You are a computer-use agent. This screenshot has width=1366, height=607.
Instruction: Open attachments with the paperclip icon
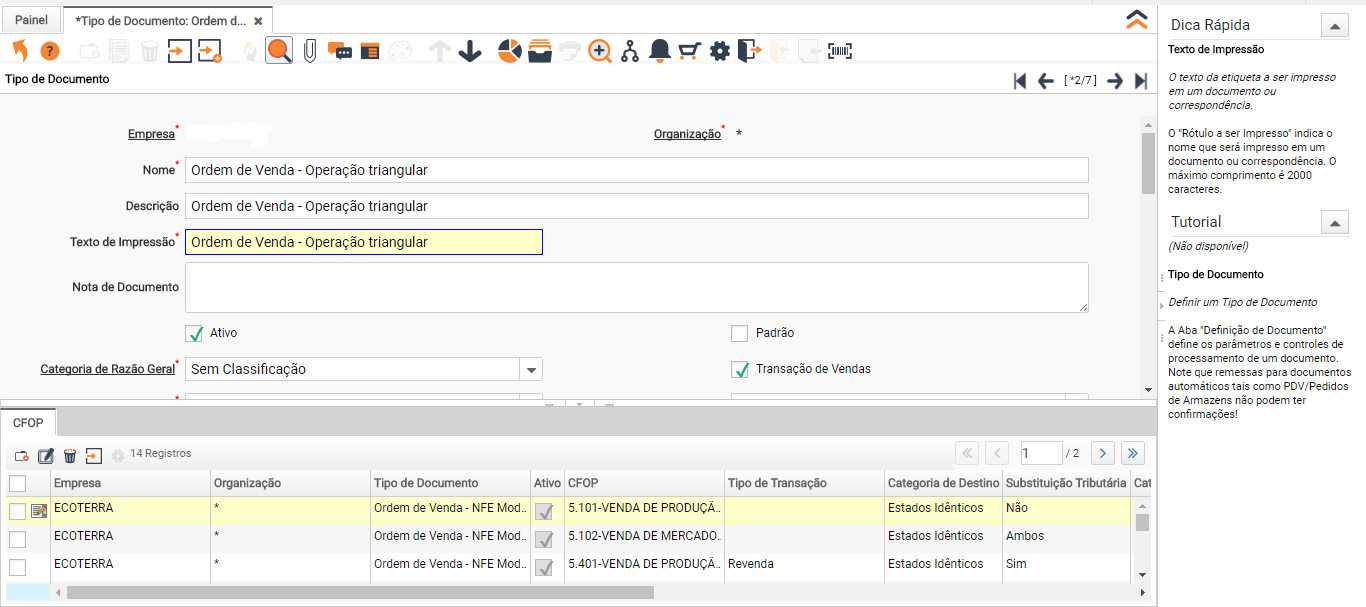(310, 51)
